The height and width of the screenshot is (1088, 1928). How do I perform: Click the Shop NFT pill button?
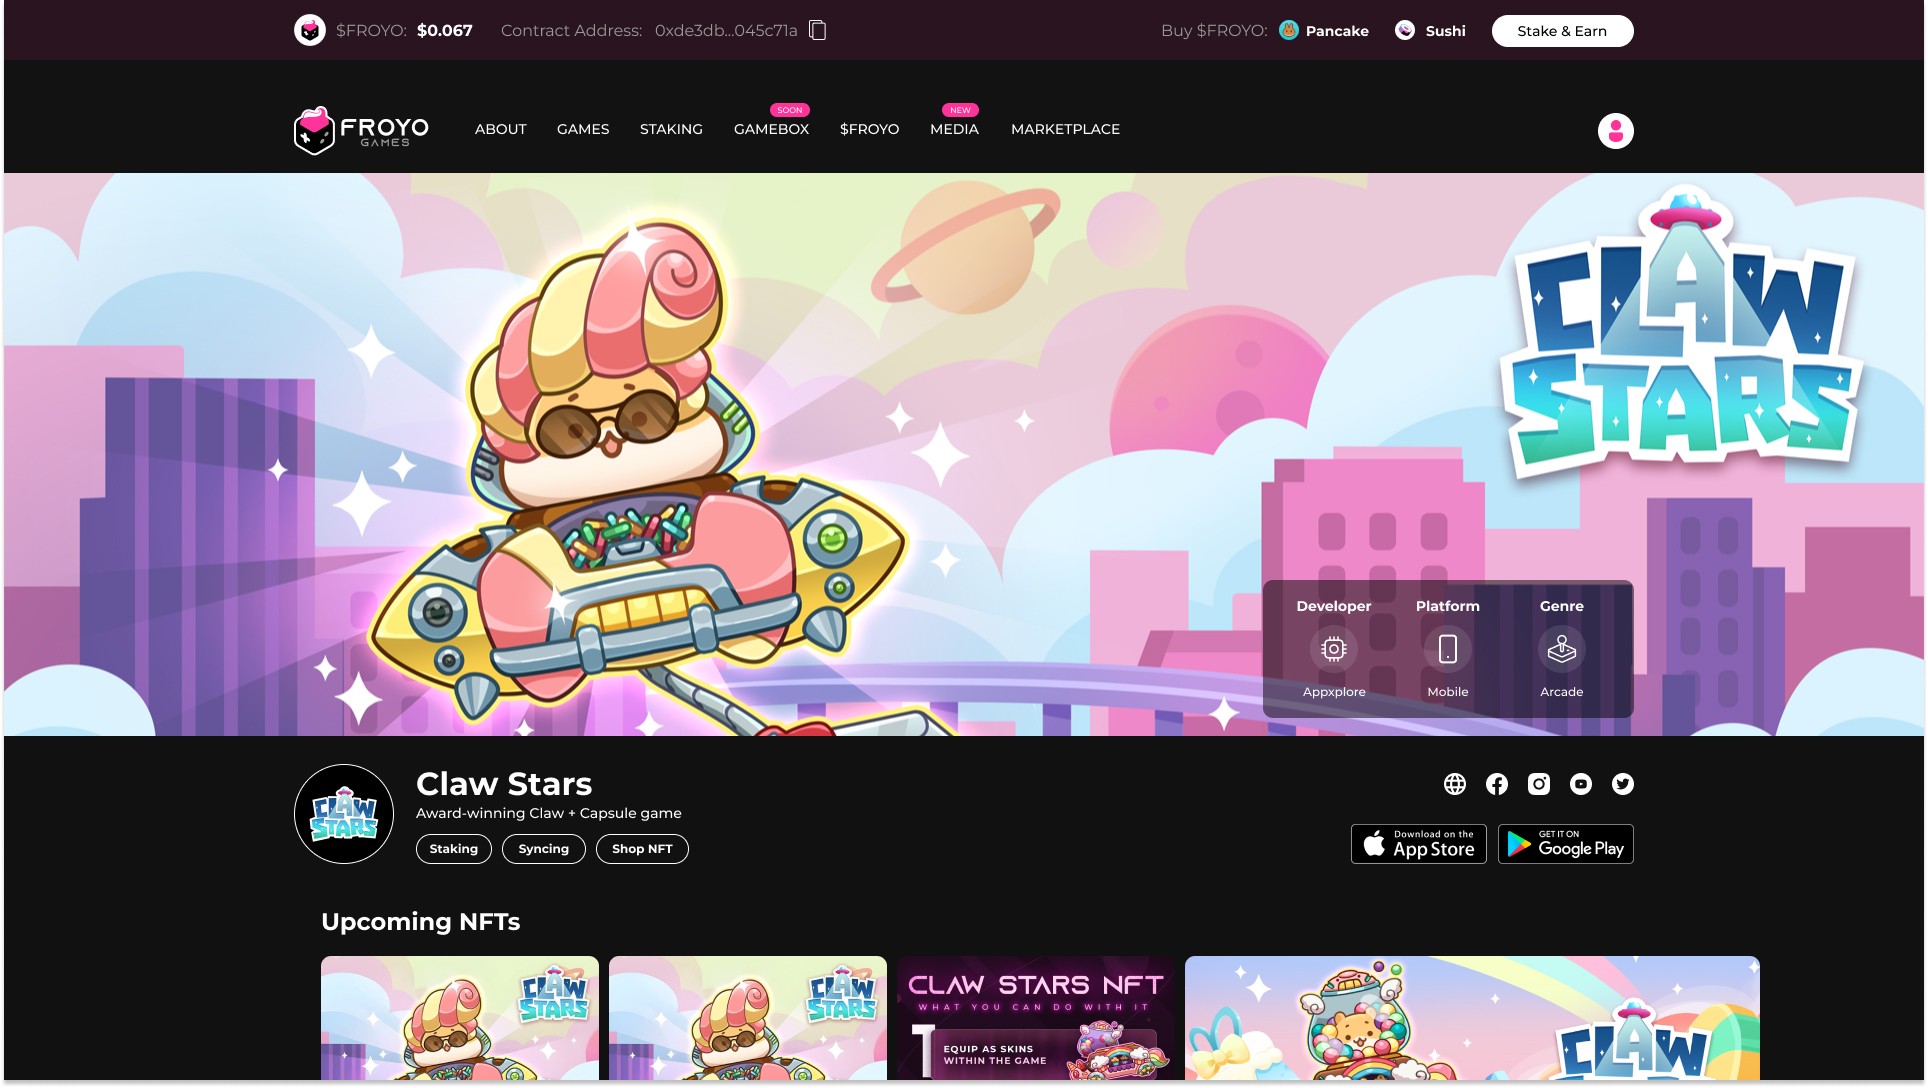coord(642,849)
